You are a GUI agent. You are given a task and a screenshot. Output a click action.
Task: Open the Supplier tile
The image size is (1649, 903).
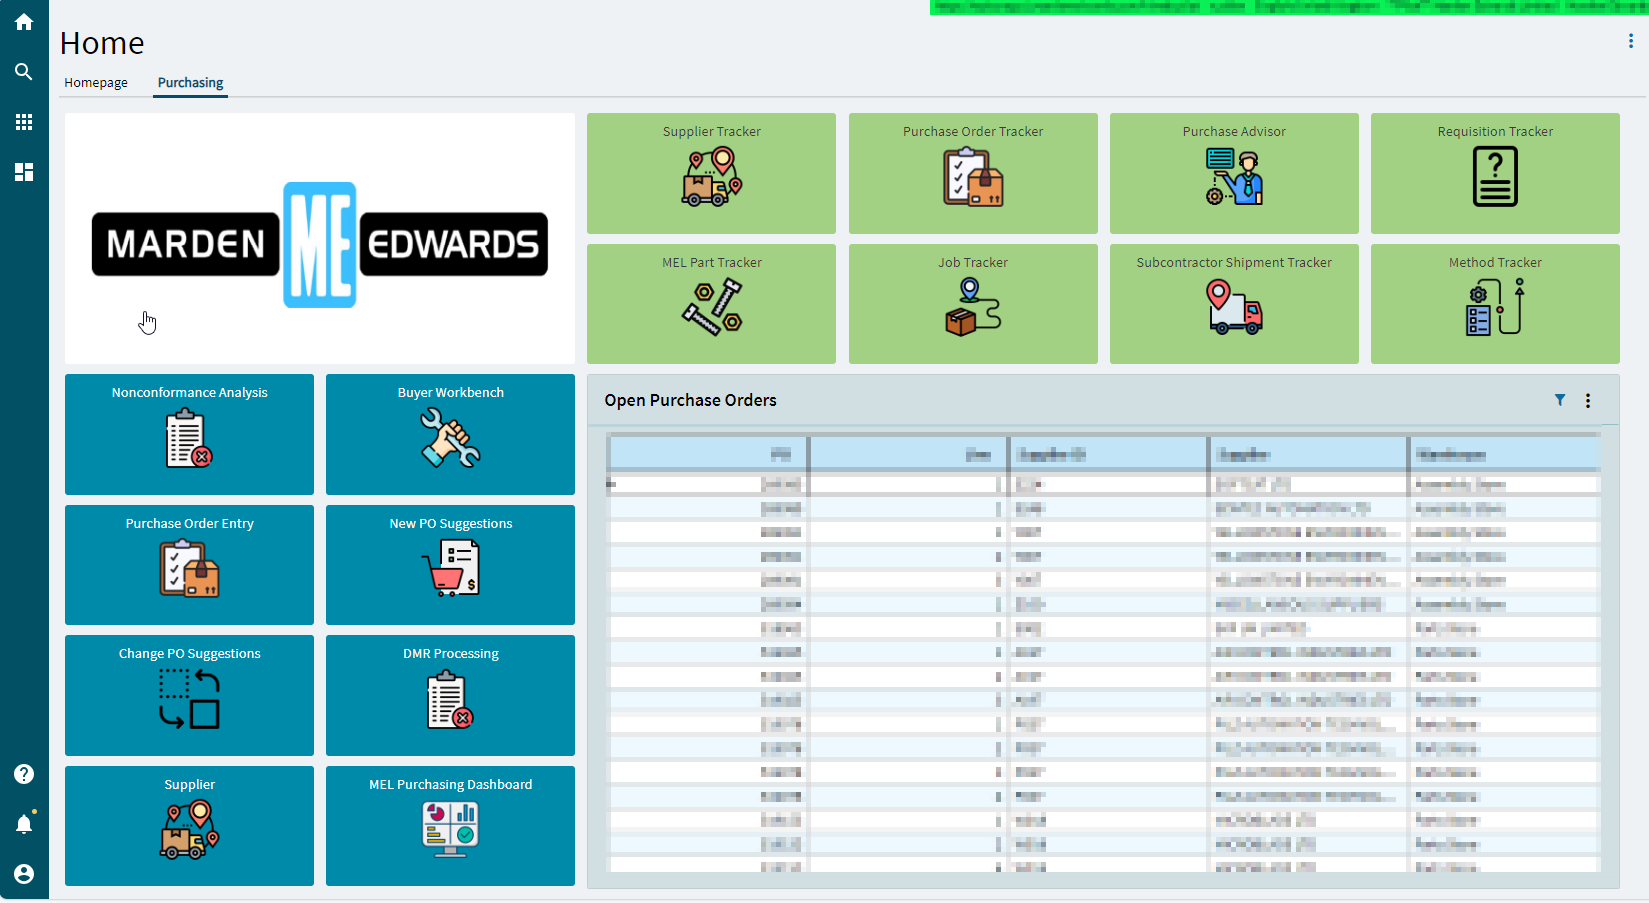click(189, 826)
